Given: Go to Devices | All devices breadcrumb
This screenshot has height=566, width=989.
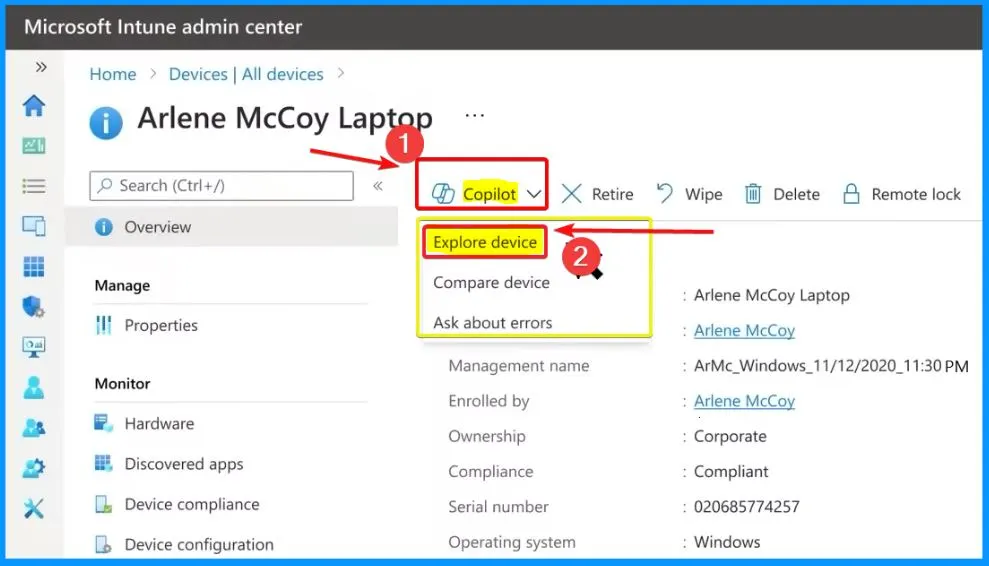Looking at the screenshot, I should point(246,74).
